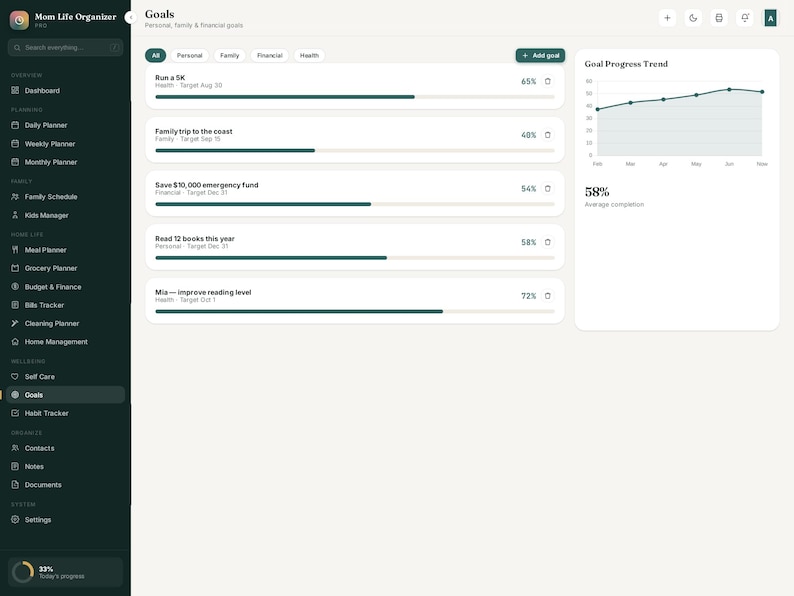
Task: Filter goals by Family
Action: pyautogui.click(x=229, y=56)
